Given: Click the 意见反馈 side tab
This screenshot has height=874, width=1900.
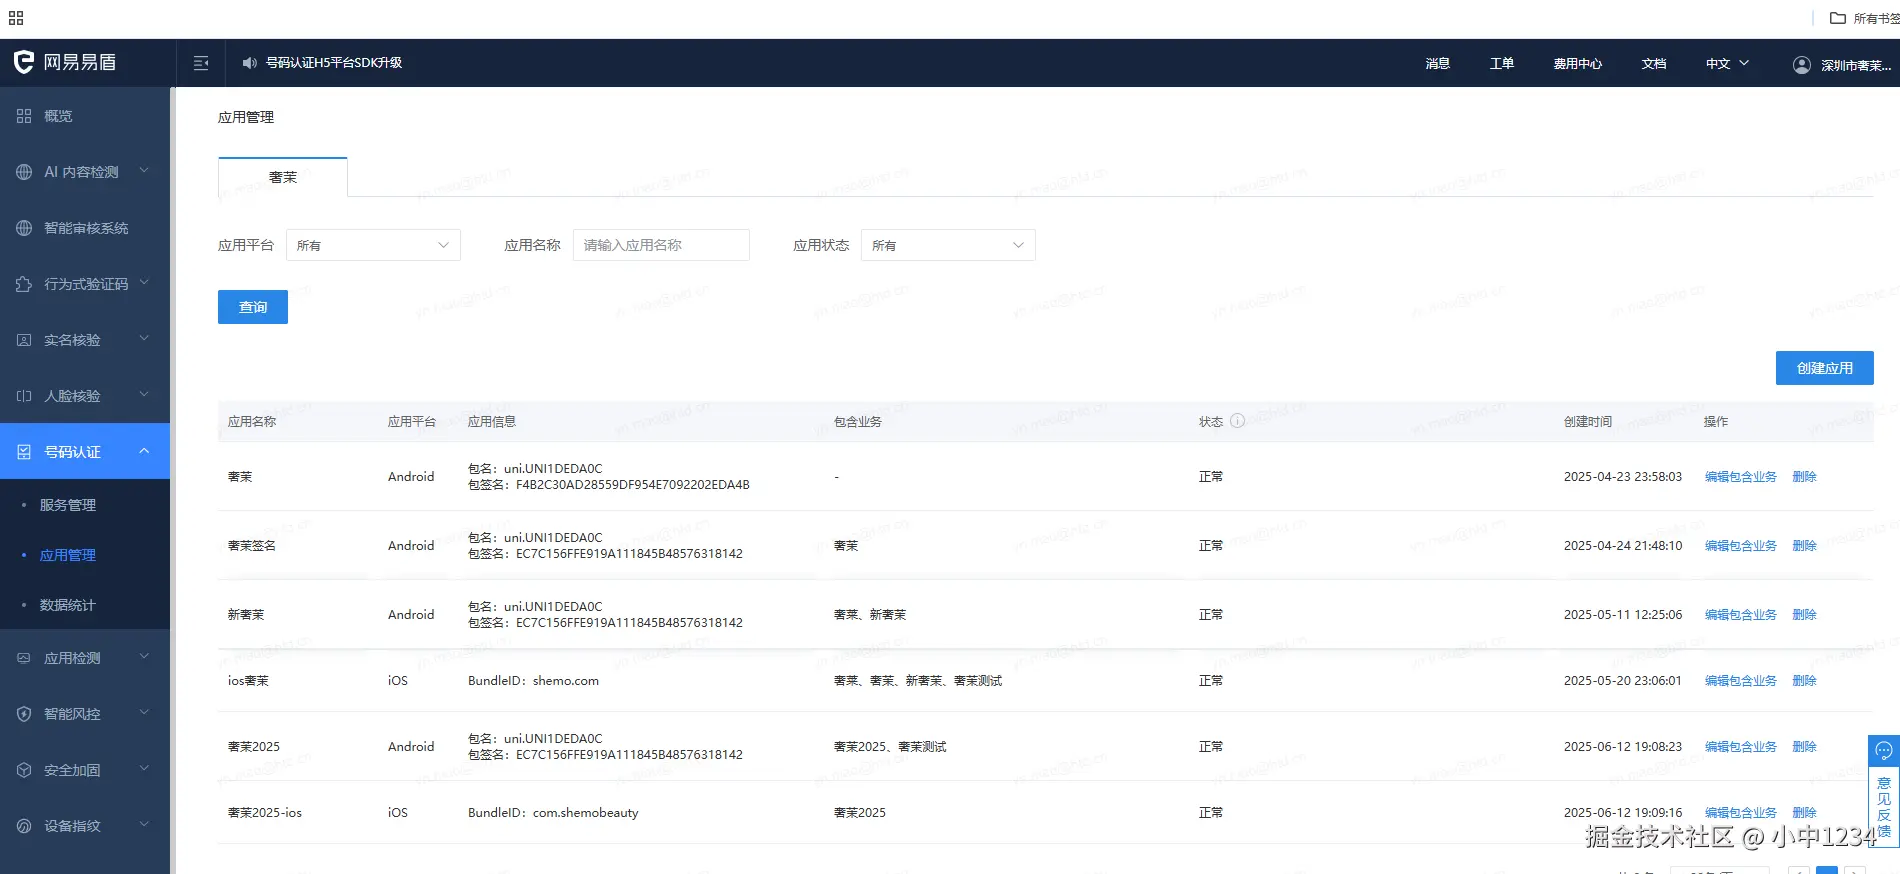Looking at the screenshot, I should pyautogui.click(x=1884, y=807).
